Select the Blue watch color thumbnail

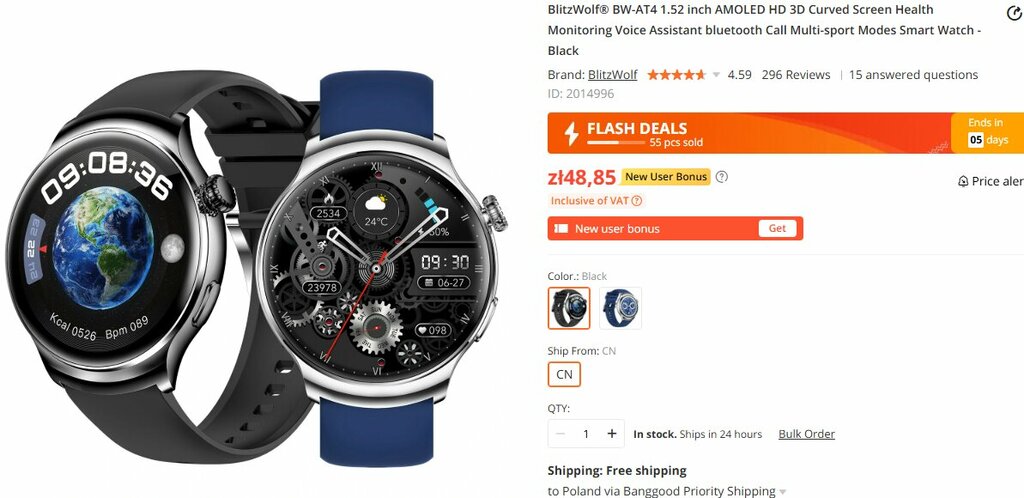tap(620, 308)
